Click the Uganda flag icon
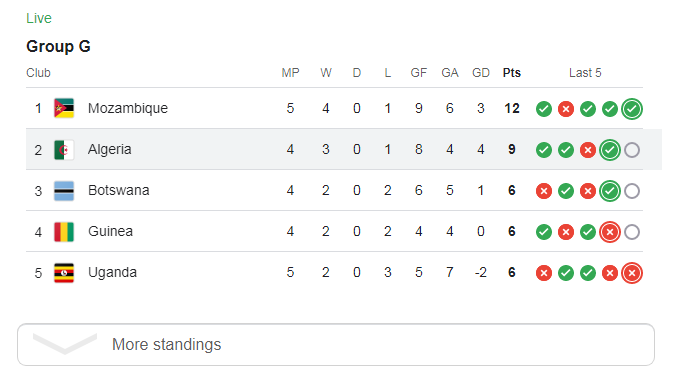 pos(64,273)
